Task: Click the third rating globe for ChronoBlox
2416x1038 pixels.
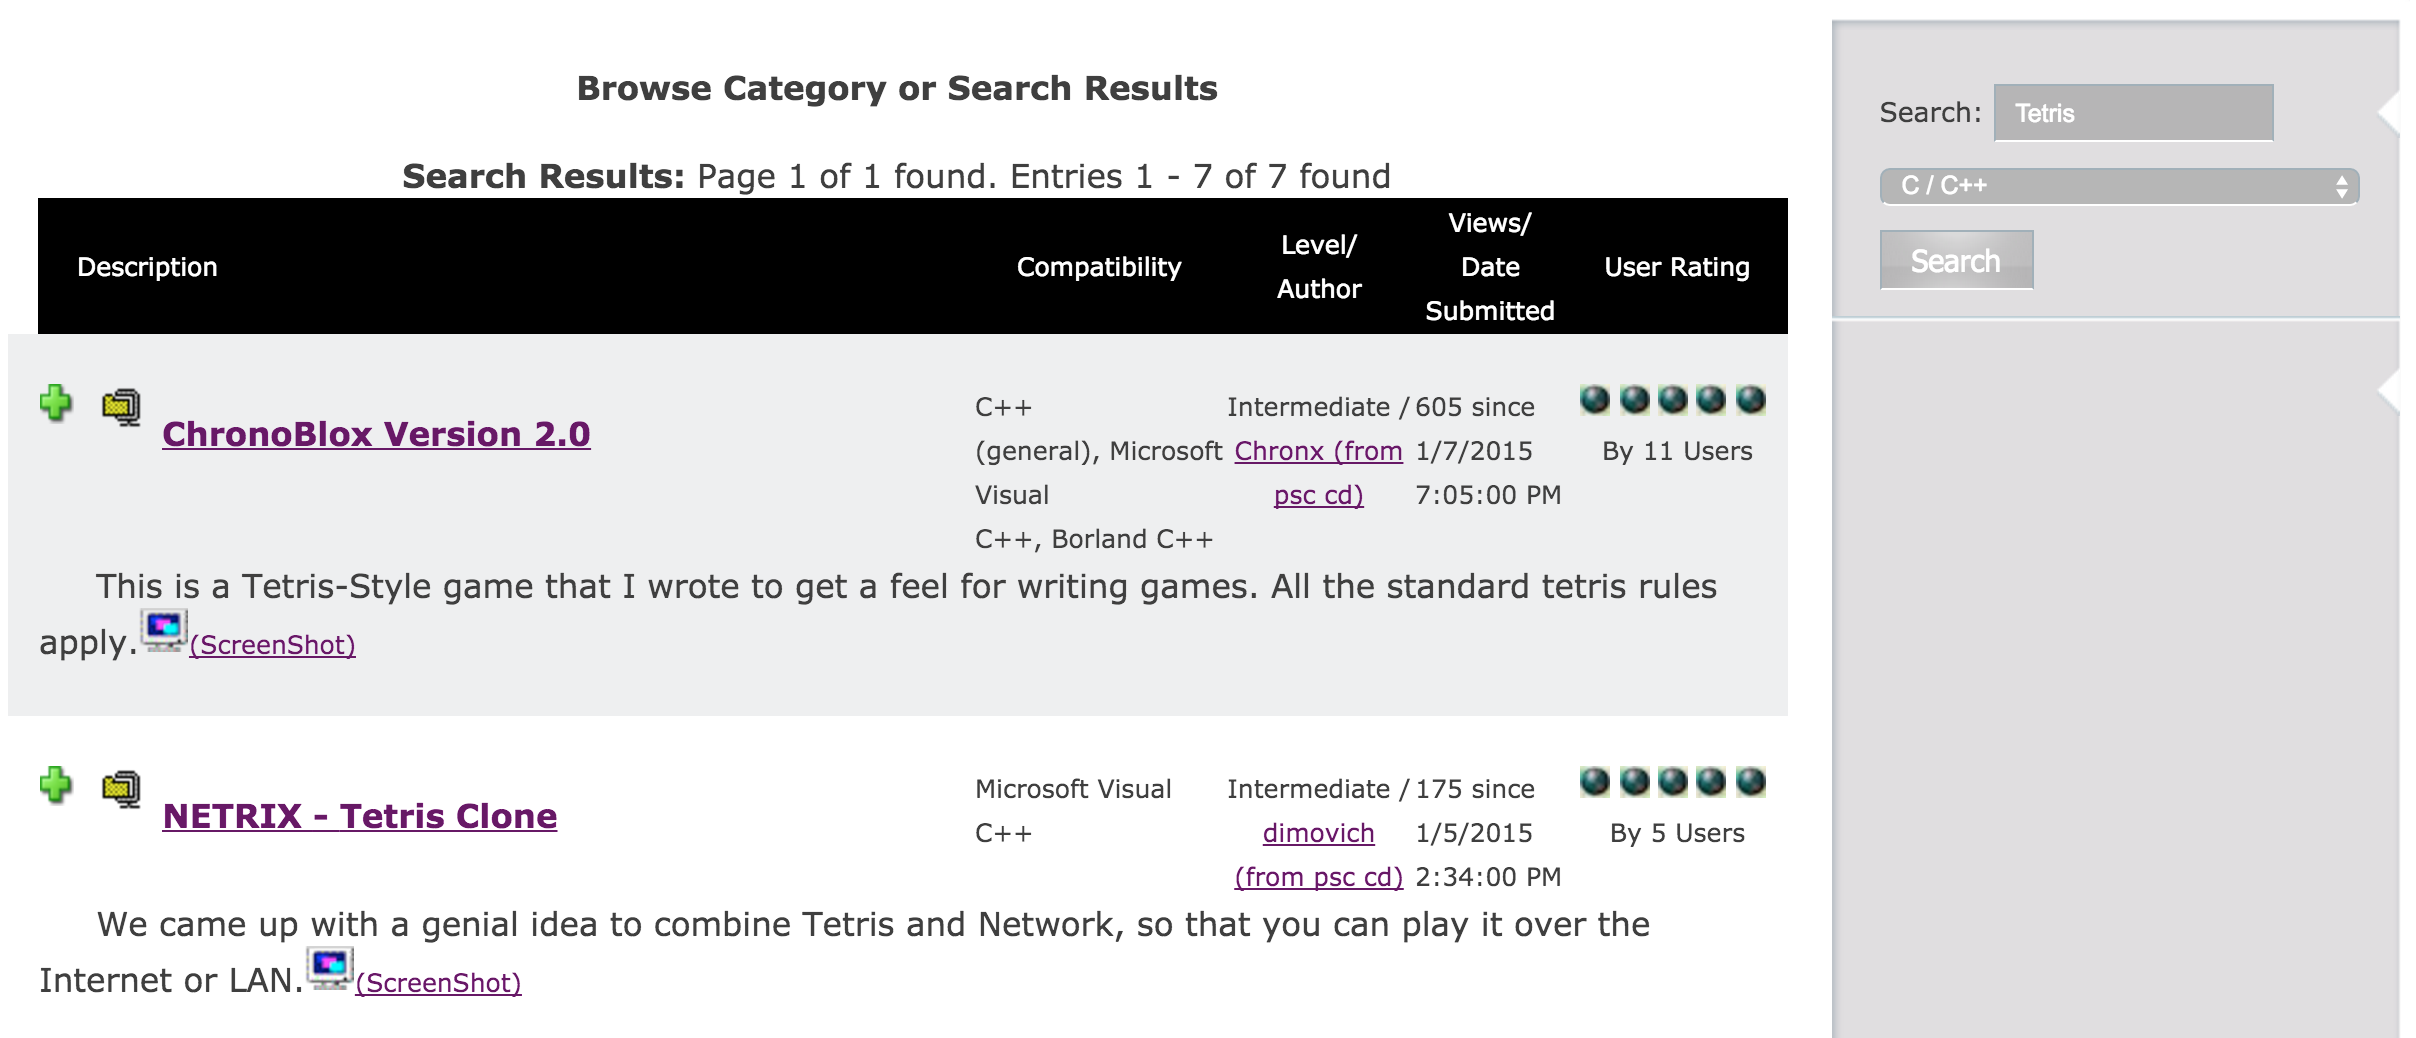Action: coord(1672,400)
